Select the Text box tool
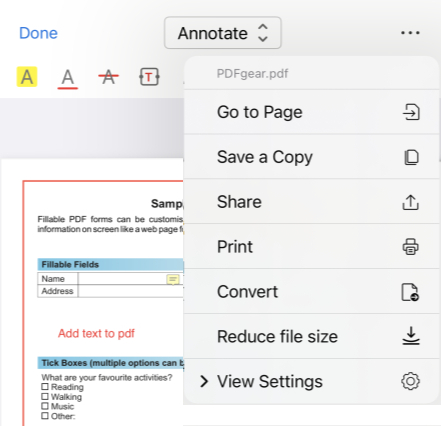This screenshot has width=441, height=426. coord(149,77)
